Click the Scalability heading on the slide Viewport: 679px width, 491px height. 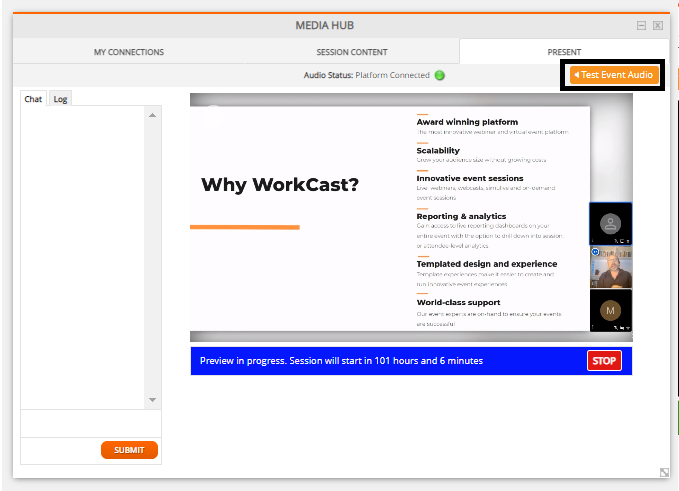coord(438,151)
